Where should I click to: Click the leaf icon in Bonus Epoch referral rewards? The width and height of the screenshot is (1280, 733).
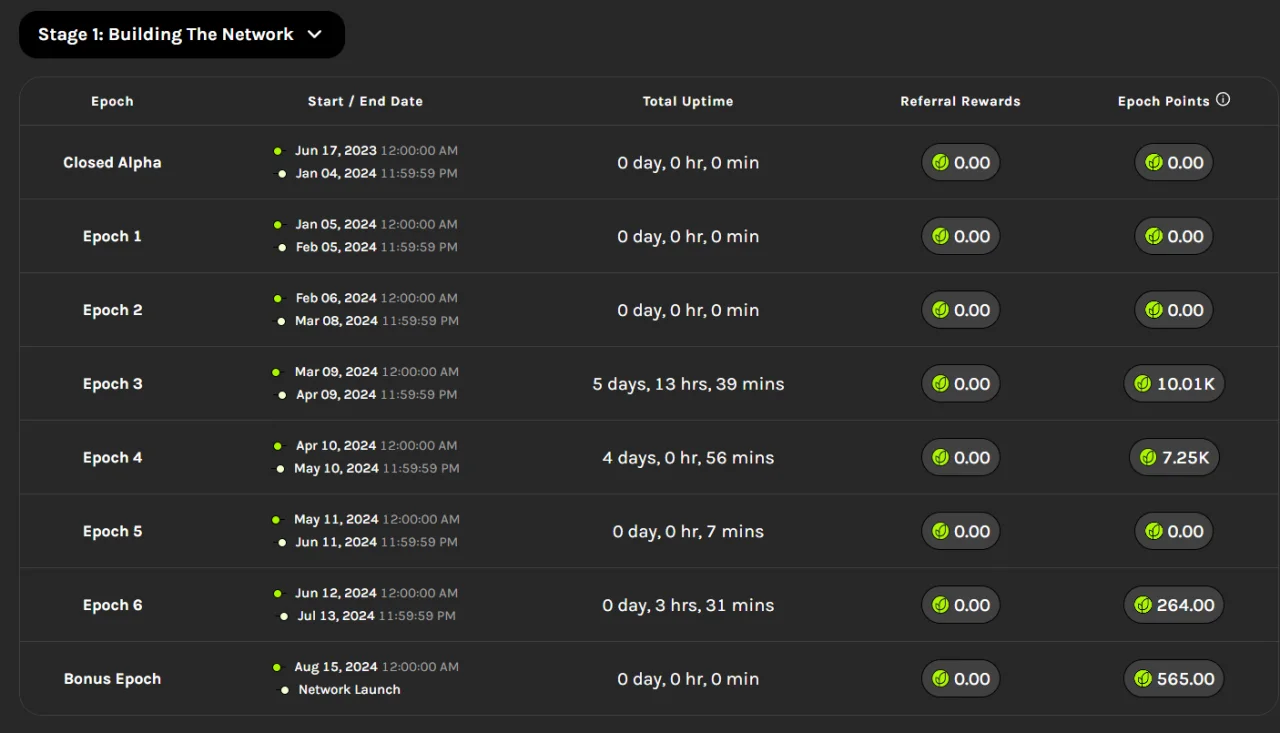(940, 679)
